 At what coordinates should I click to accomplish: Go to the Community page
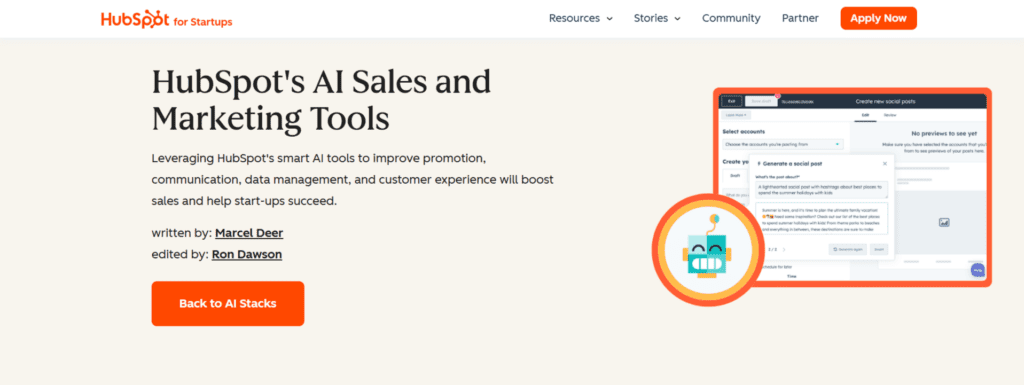coord(731,18)
